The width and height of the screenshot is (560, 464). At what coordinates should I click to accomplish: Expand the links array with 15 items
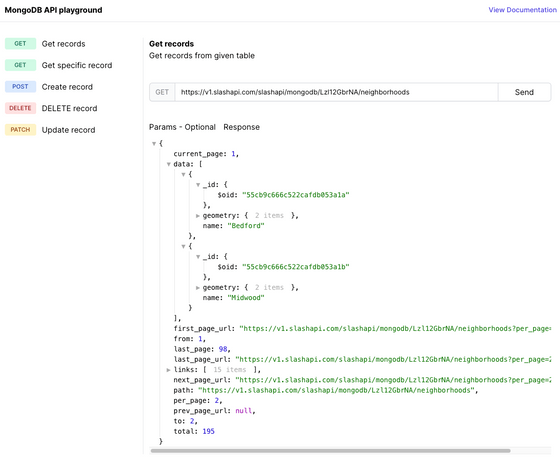click(169, 370)
